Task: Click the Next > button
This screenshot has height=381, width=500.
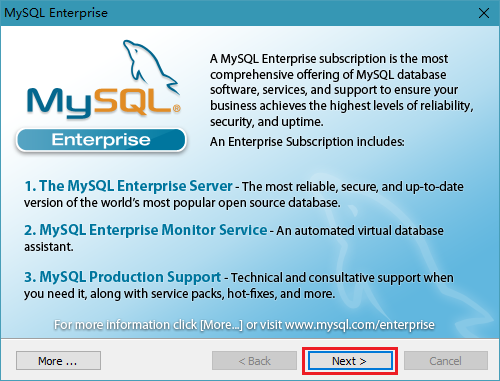Action: (350, 361)
